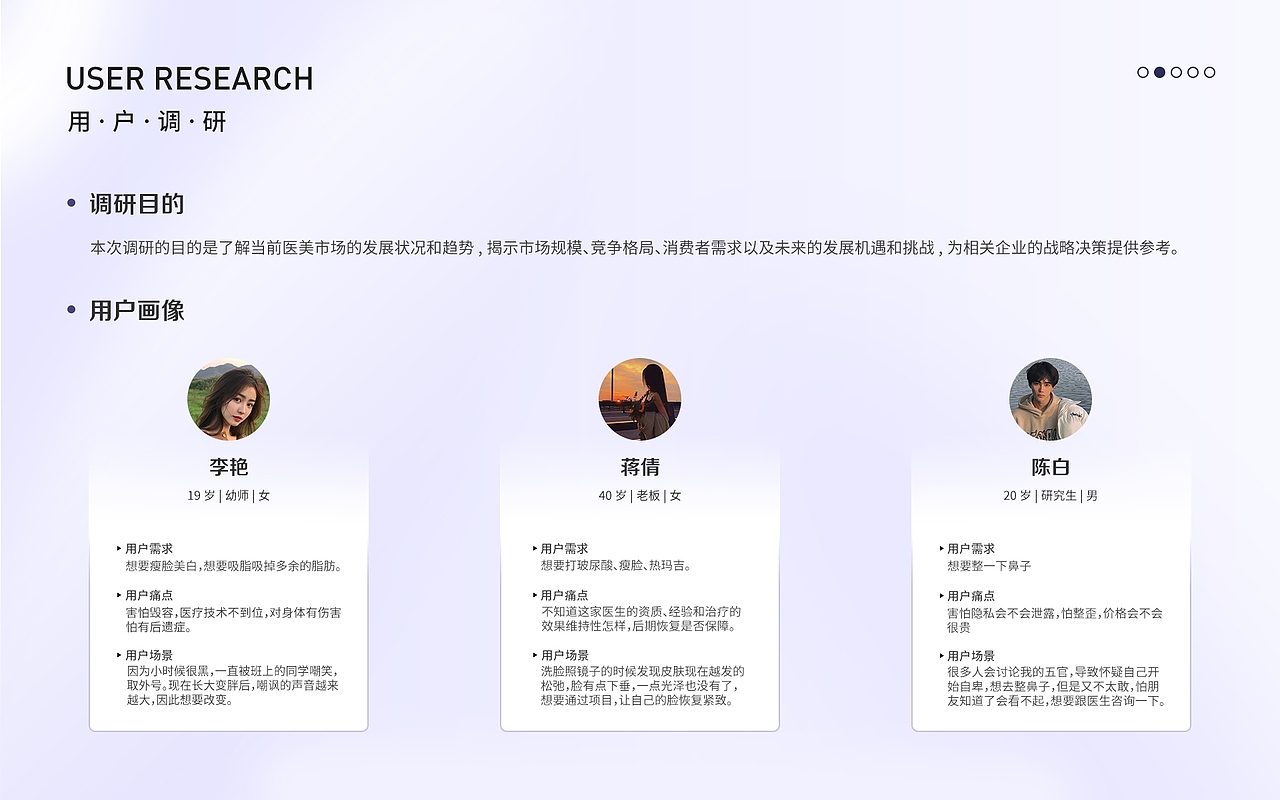The width and height of the screenshot is (1280, 800).
Task: Click the 19 岁 | 幼师 | 女 line
Action: point(229,495)
